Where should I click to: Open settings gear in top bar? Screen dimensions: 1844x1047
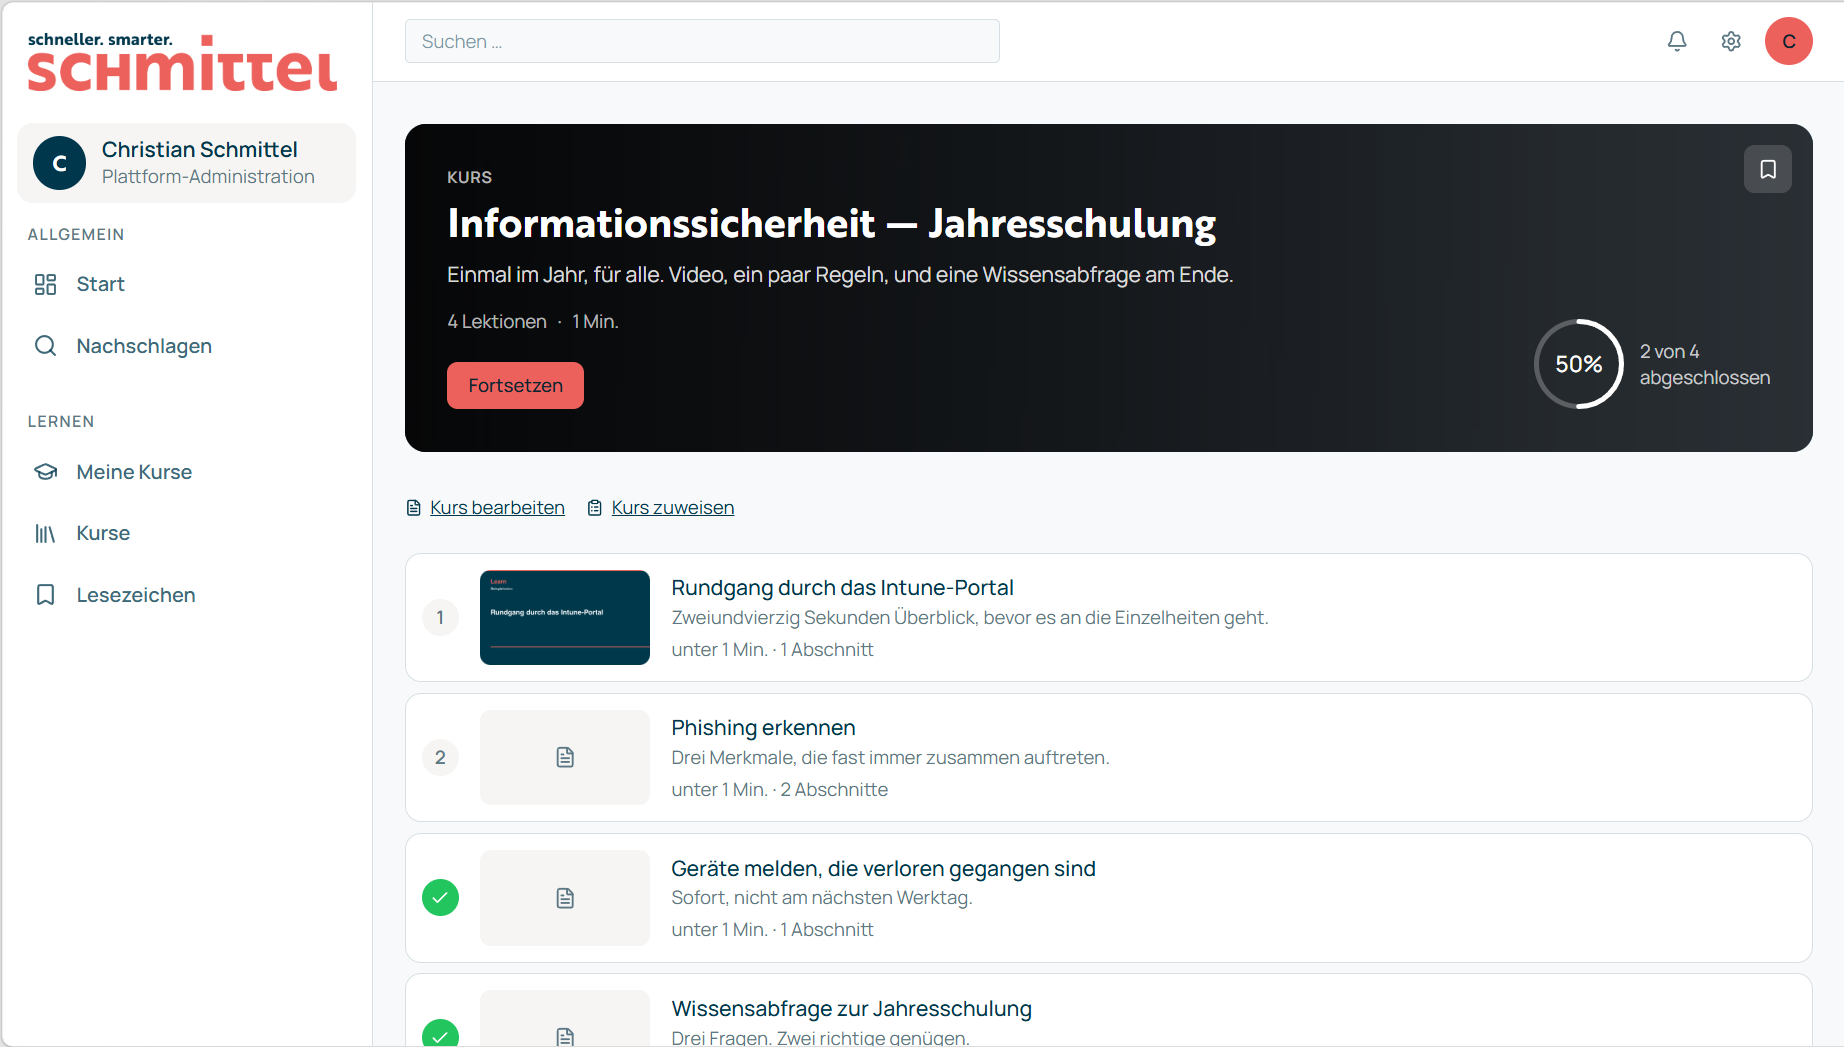click(x=1731, y=41)
